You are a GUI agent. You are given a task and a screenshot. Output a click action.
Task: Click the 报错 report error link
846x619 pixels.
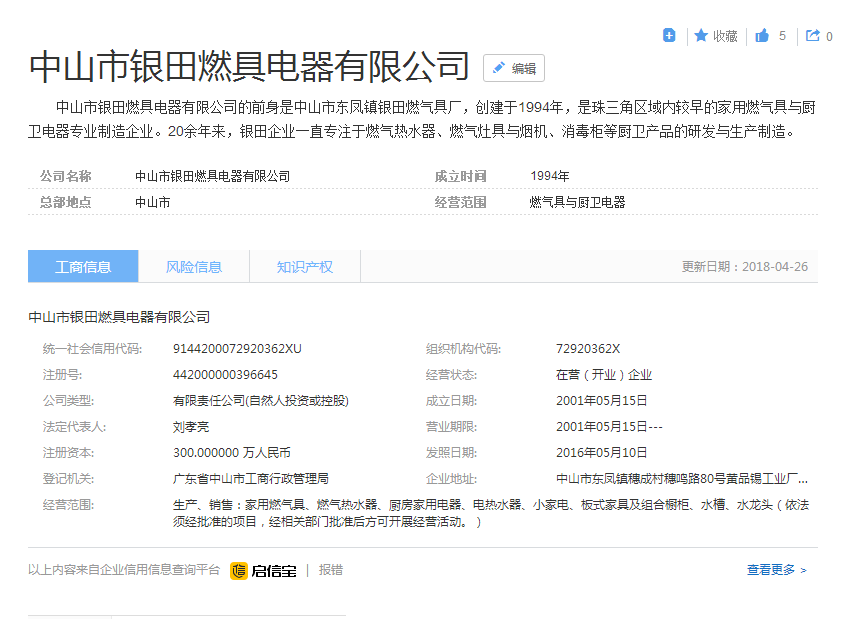coord(331,570)
